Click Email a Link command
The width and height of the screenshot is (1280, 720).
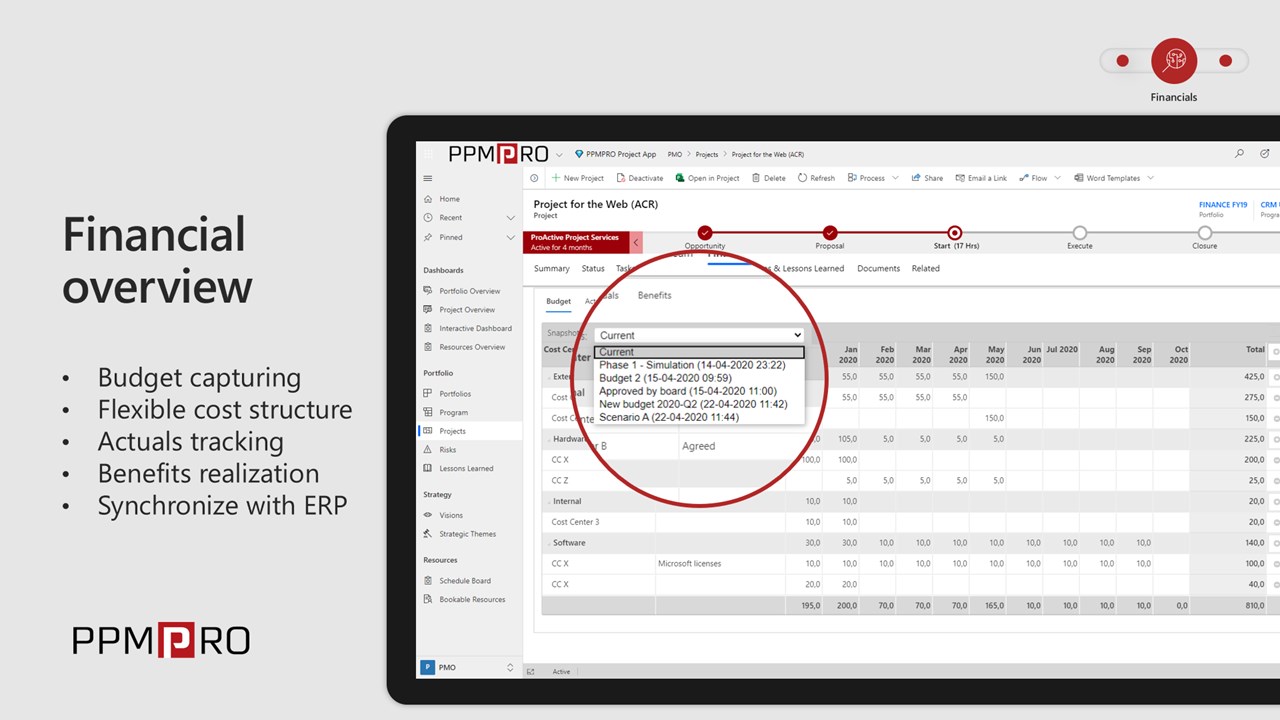981,178
